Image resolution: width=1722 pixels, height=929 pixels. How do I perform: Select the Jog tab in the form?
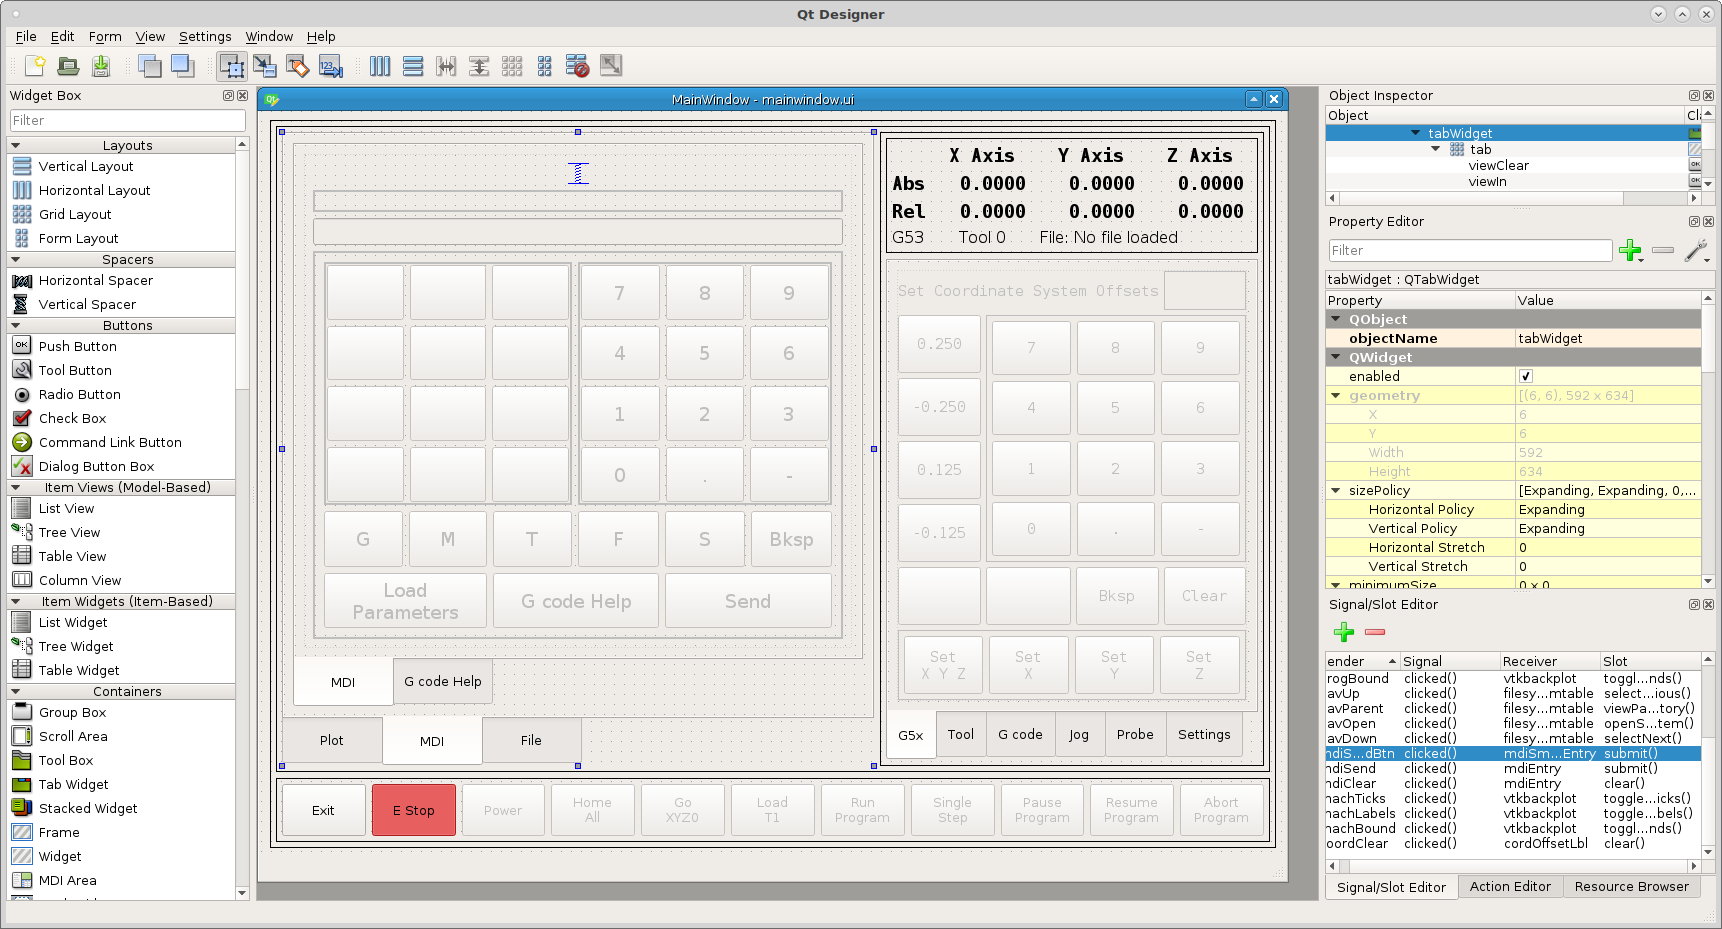(1079, 734)
